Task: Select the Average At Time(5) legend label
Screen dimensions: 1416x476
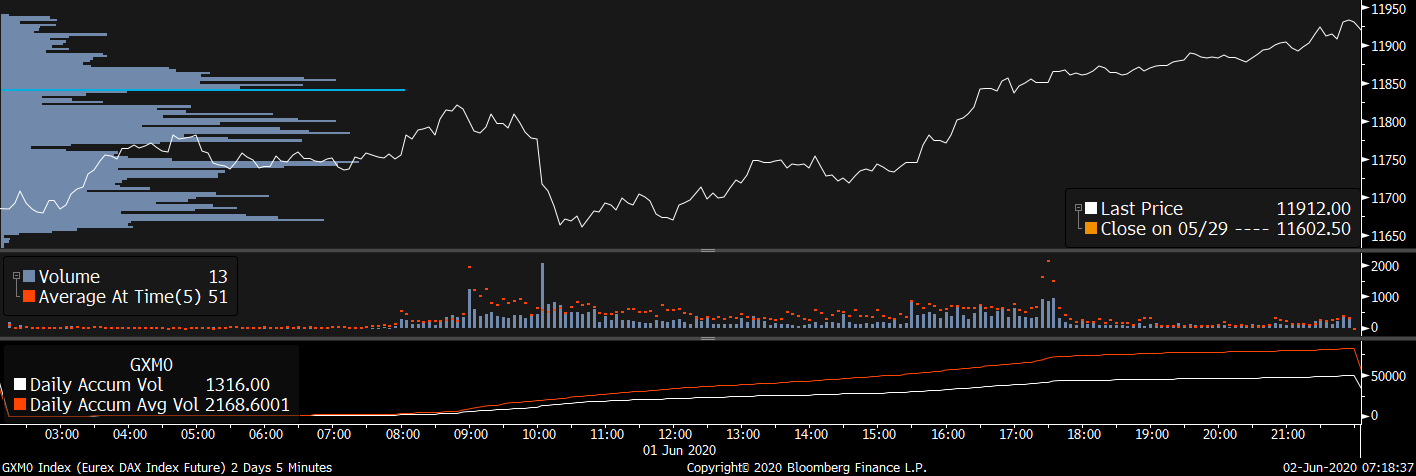Action: 121,296
